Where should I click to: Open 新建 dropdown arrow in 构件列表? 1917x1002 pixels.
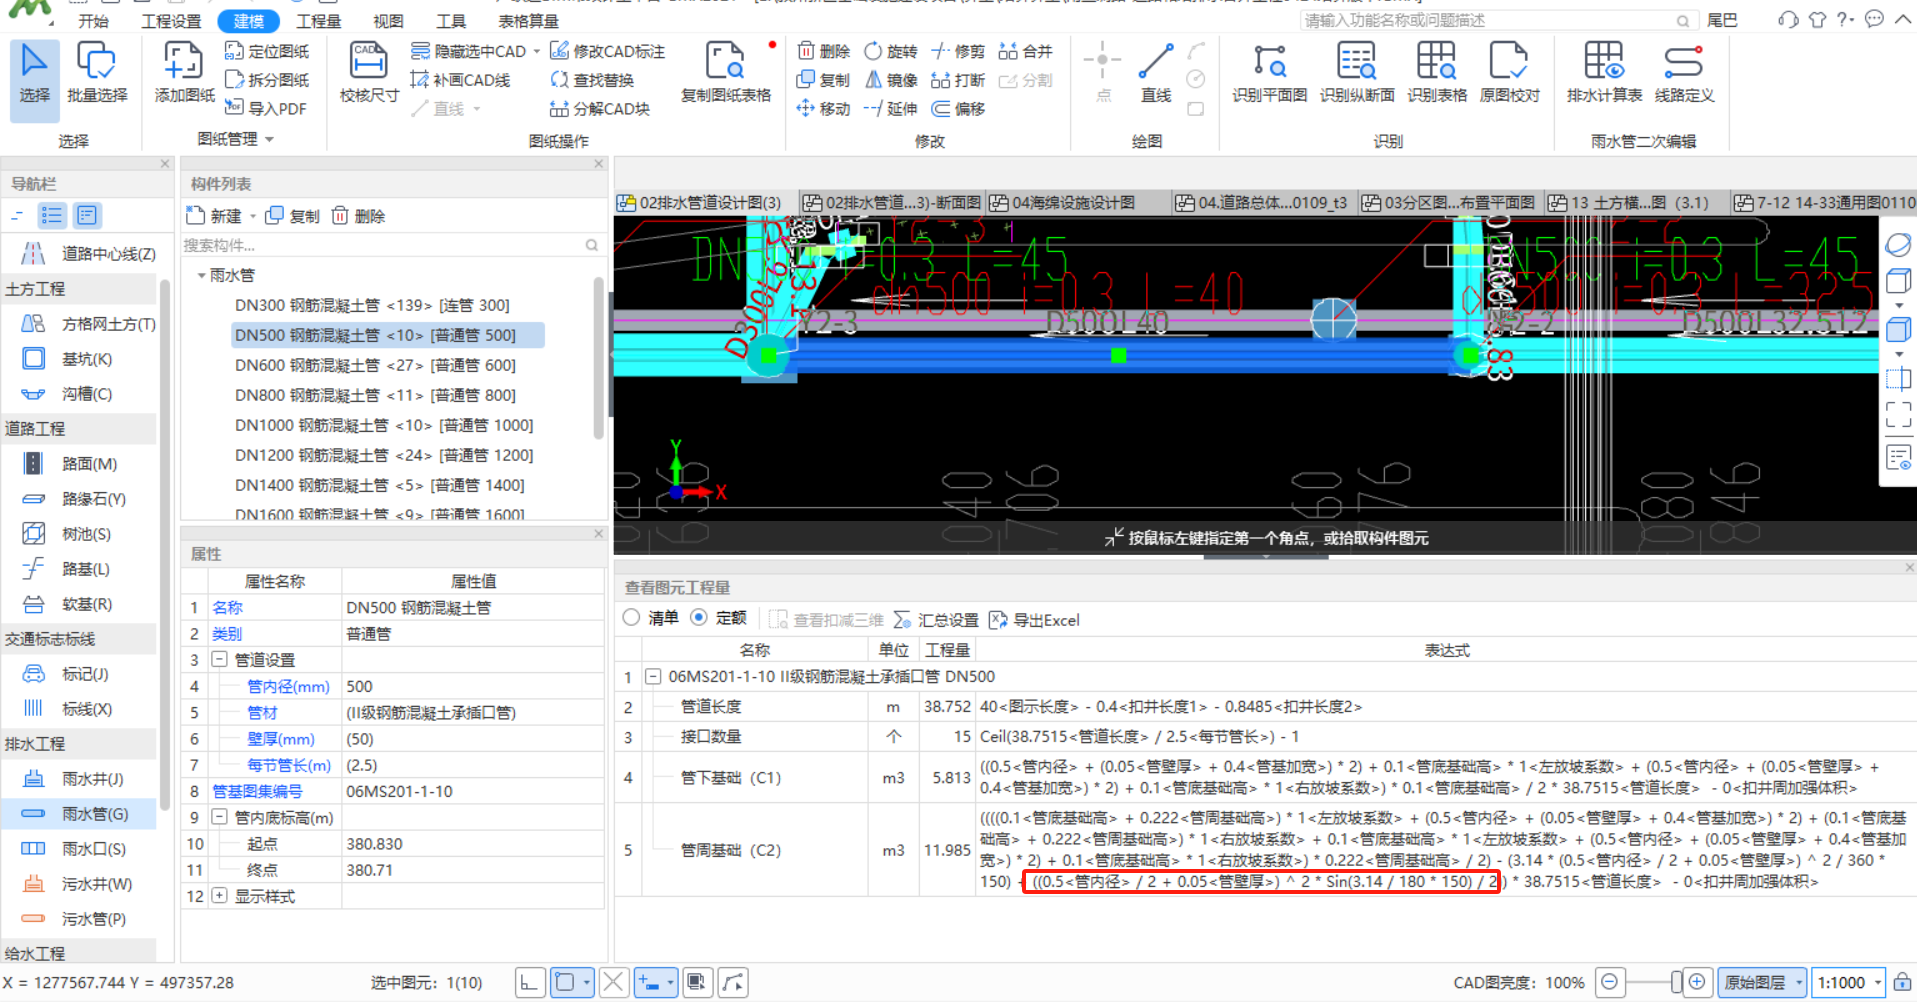pyautogui.click(x=253, y=216)
